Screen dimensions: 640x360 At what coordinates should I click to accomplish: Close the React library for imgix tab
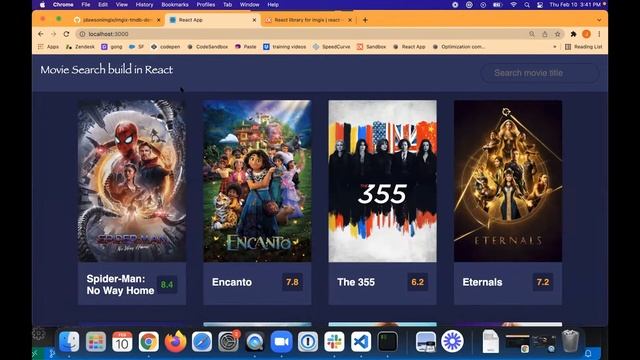(350, 20)
